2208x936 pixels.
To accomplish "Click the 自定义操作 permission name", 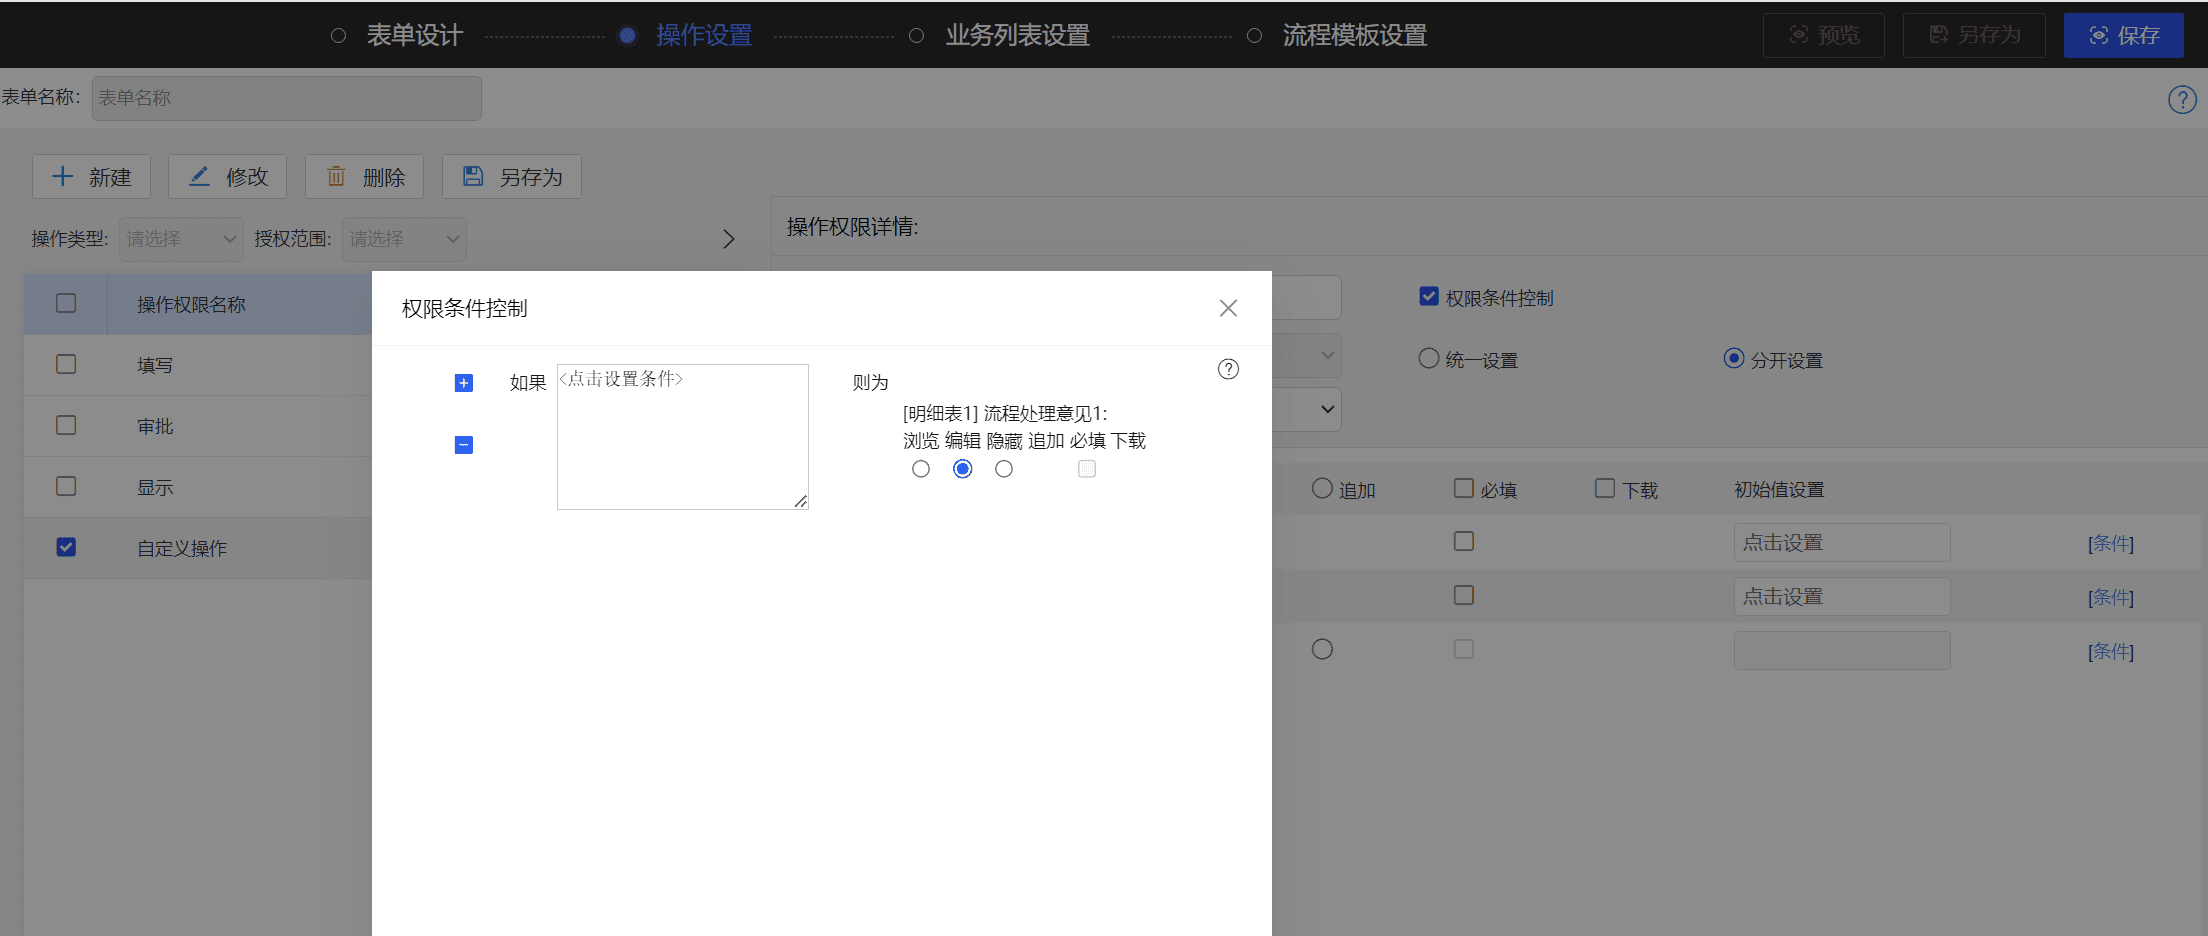I will pyautogui.click(x=182, y=549).
